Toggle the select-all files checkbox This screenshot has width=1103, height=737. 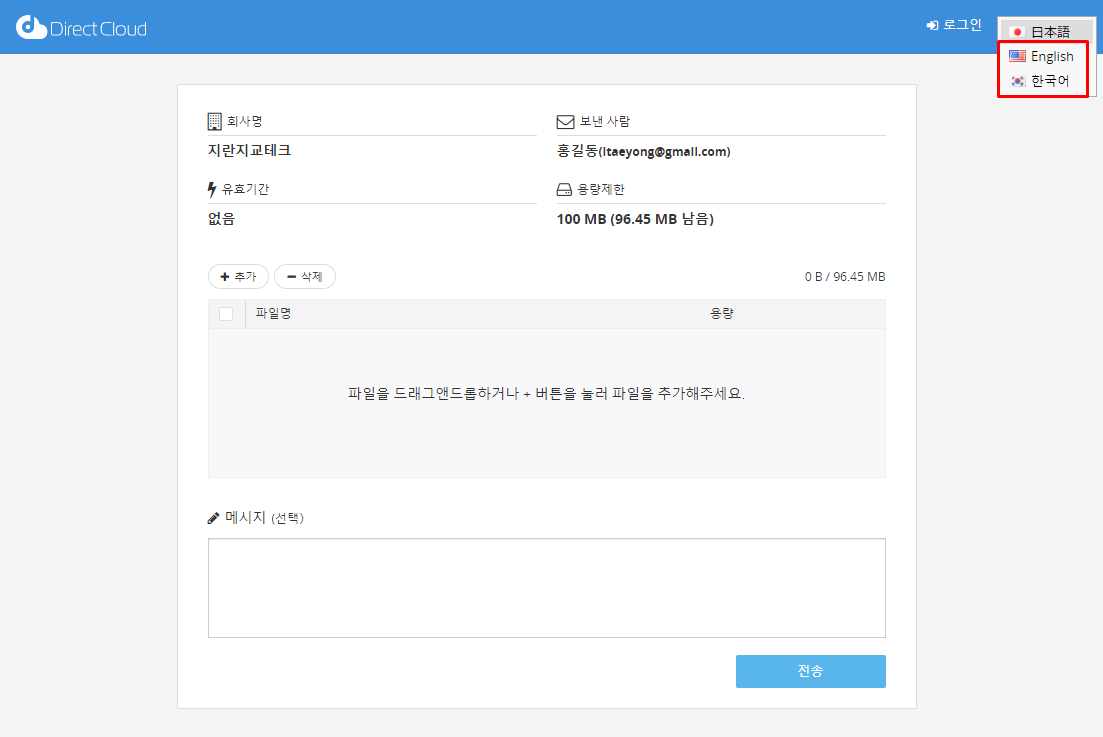tap(226, 314)
